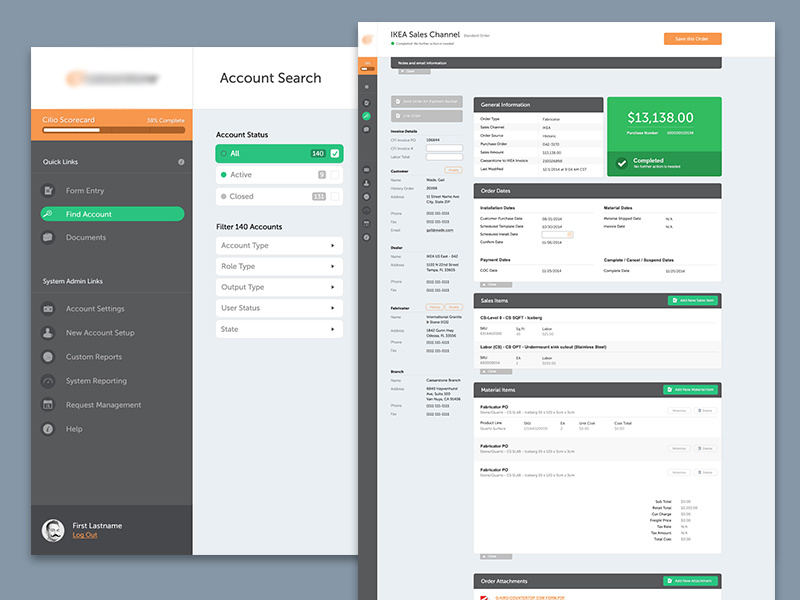This screenshot has width=800, height=600.
Task: Click the IKEA Sales Channel title
Action: pyautogui.click(x=425, y=35)
